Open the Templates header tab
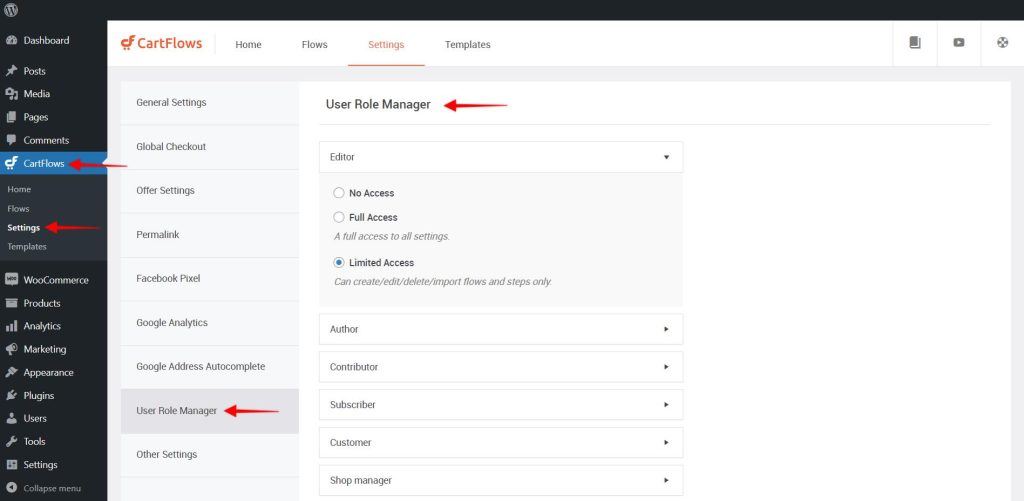The height and width of the screenshot is (501, 1024). coord(468,44)
